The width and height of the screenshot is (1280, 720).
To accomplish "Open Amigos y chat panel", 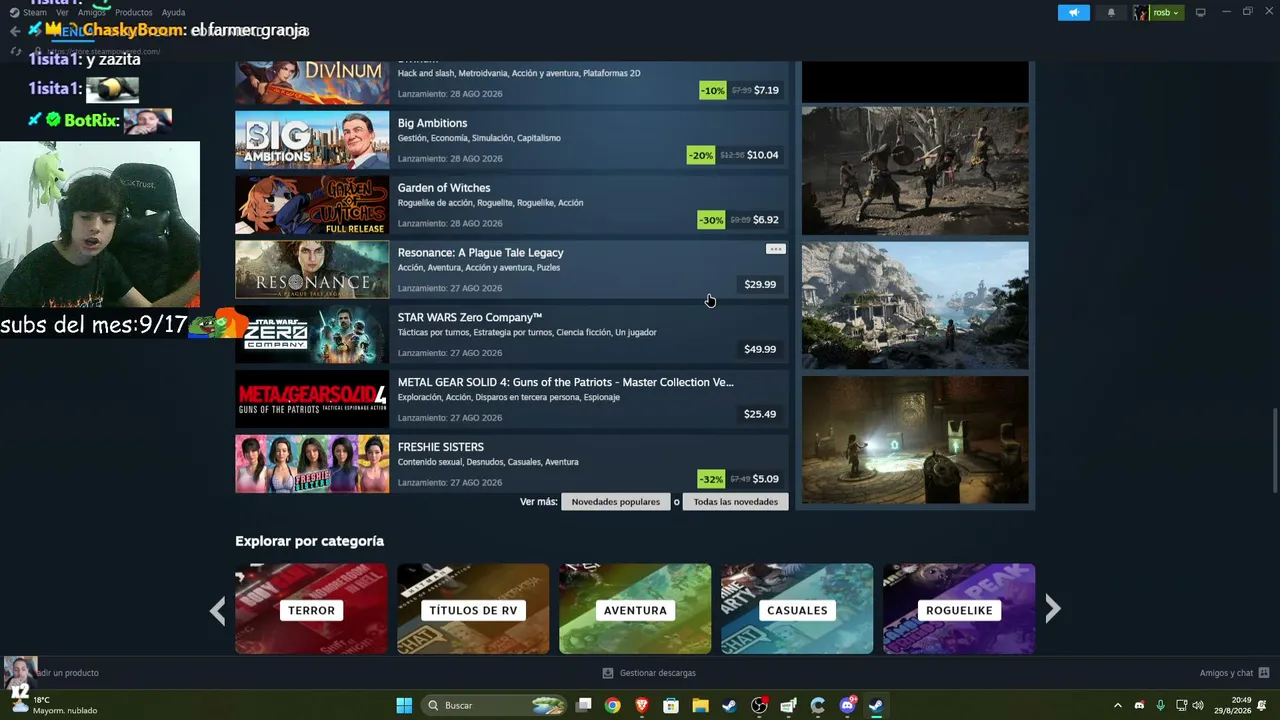I will [x=1234, y=673].
